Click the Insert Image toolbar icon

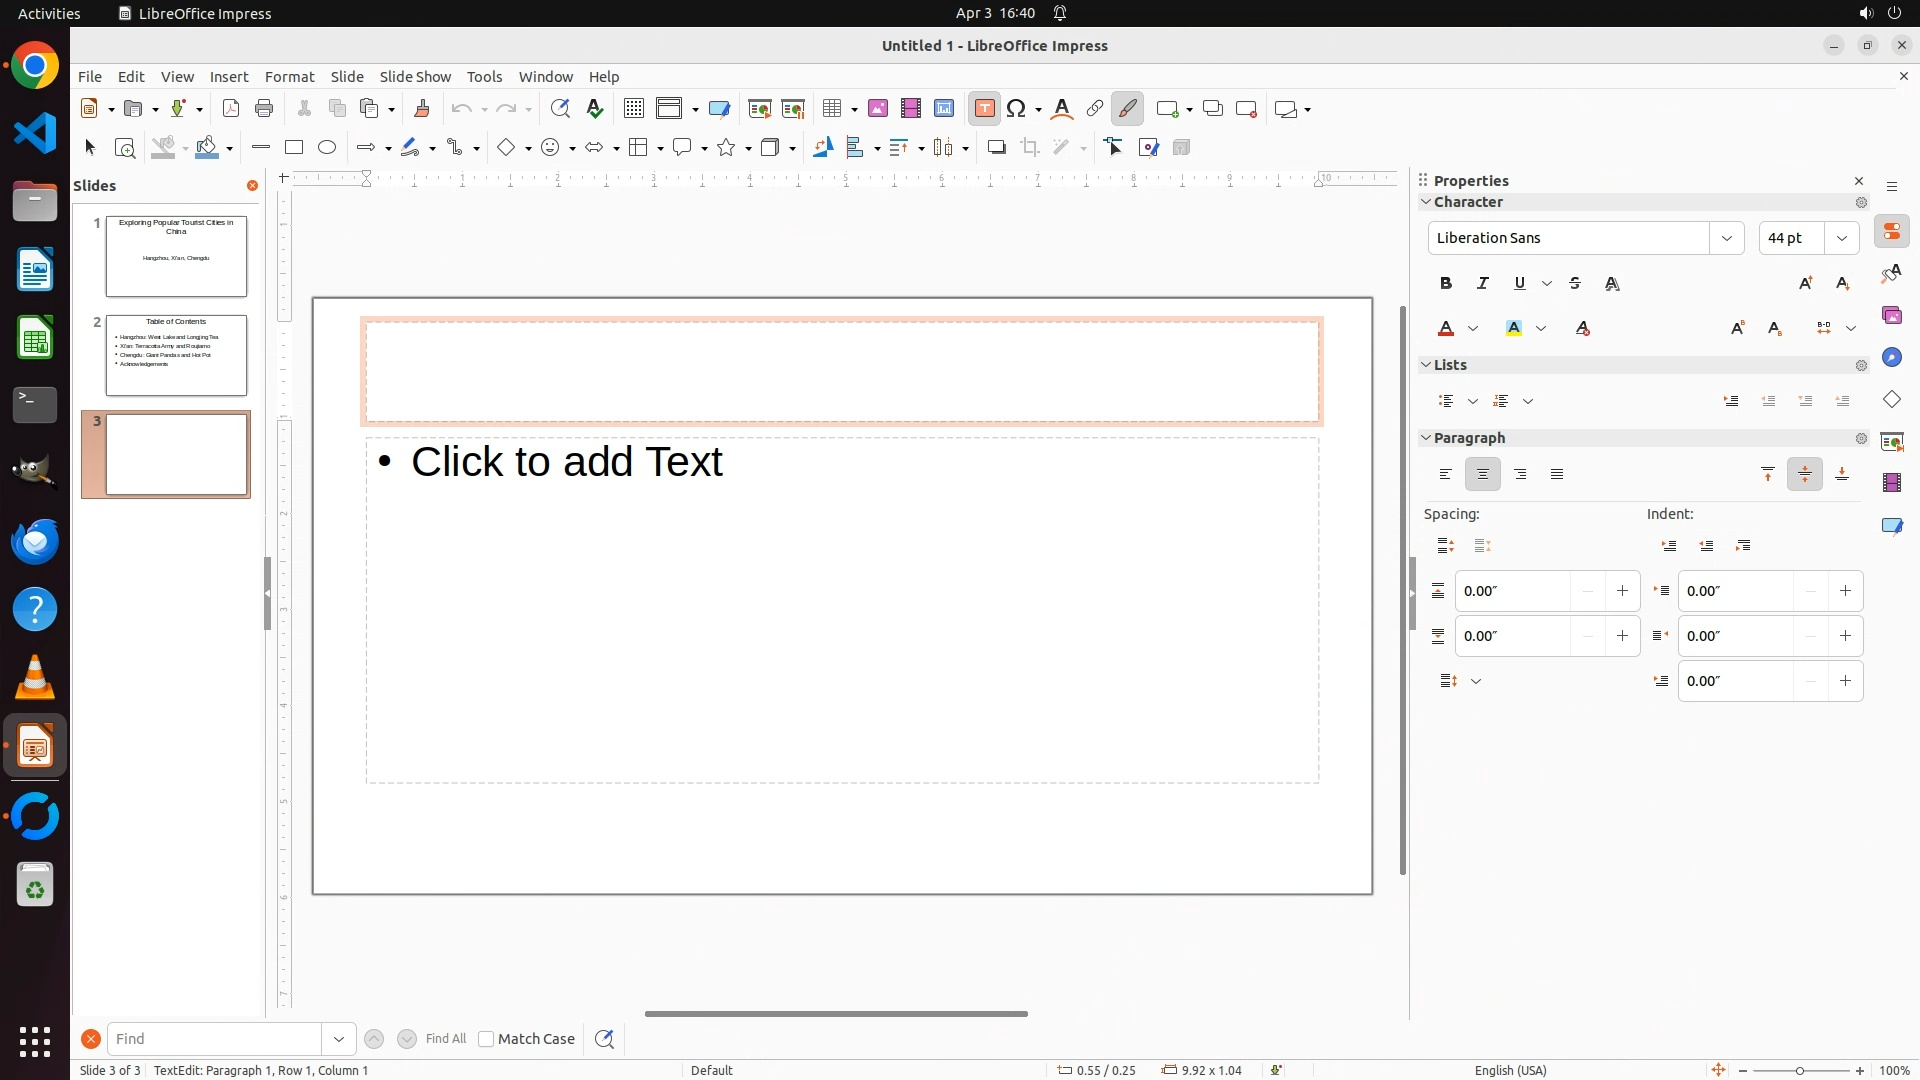tap(878, 109)
